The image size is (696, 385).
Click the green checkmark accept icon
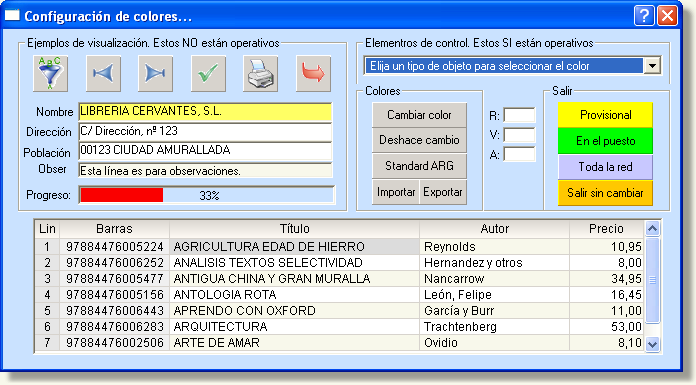(x=208, y=73)
